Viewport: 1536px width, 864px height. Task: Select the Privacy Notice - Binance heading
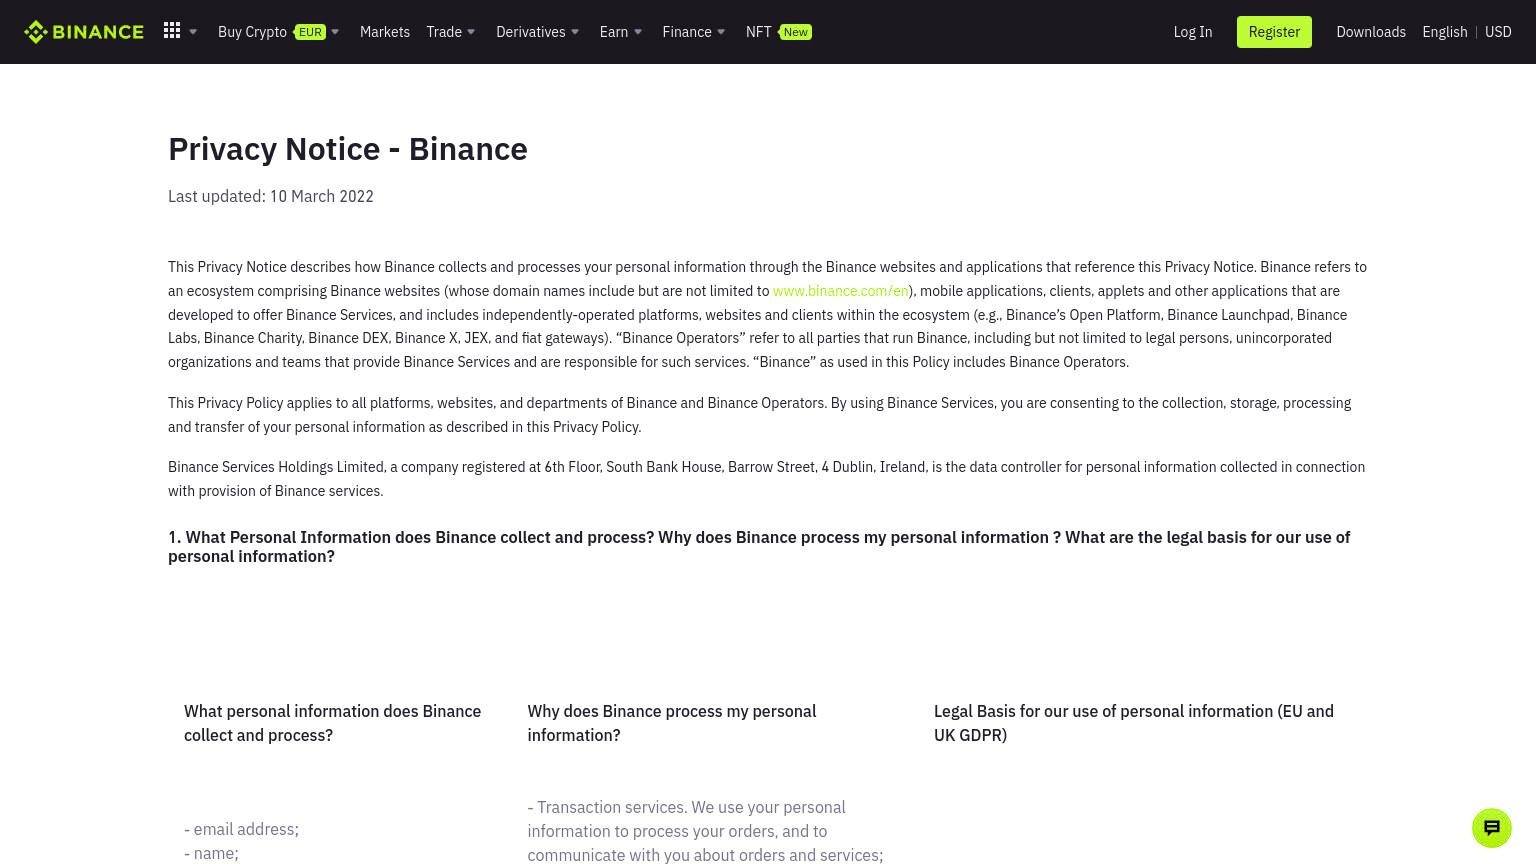coord(348,149)
